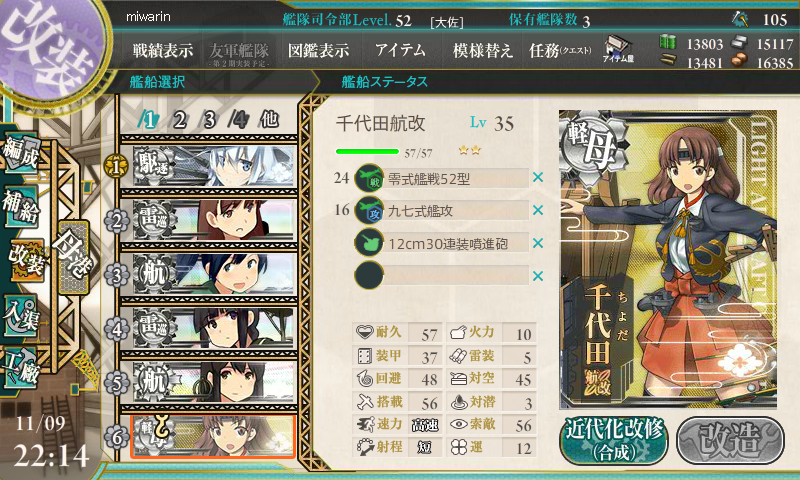Image resolution: width=800 pixels, height=480 pixels.
Task: Return to 母港 home port button
Action: pos(74,257)
